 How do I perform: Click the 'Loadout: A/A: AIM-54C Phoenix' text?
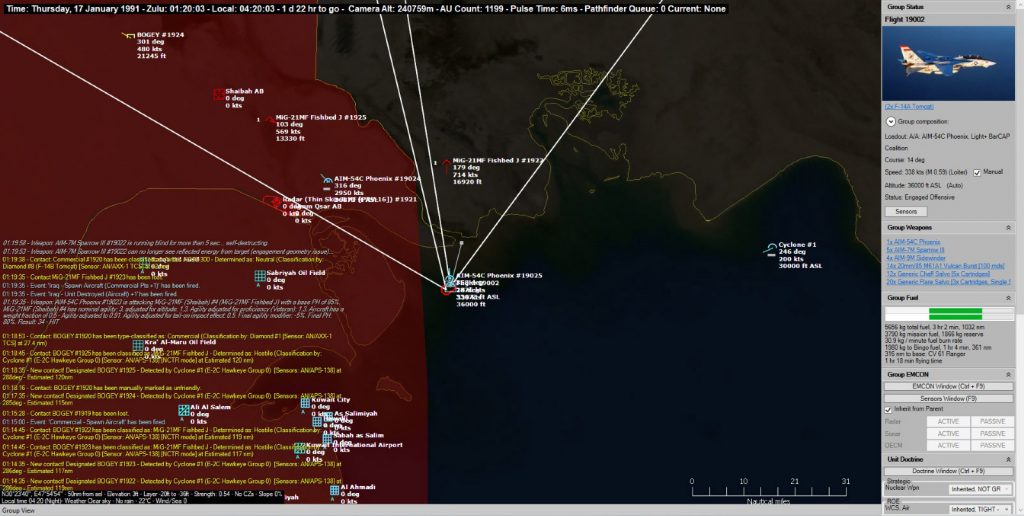(947, 137)
